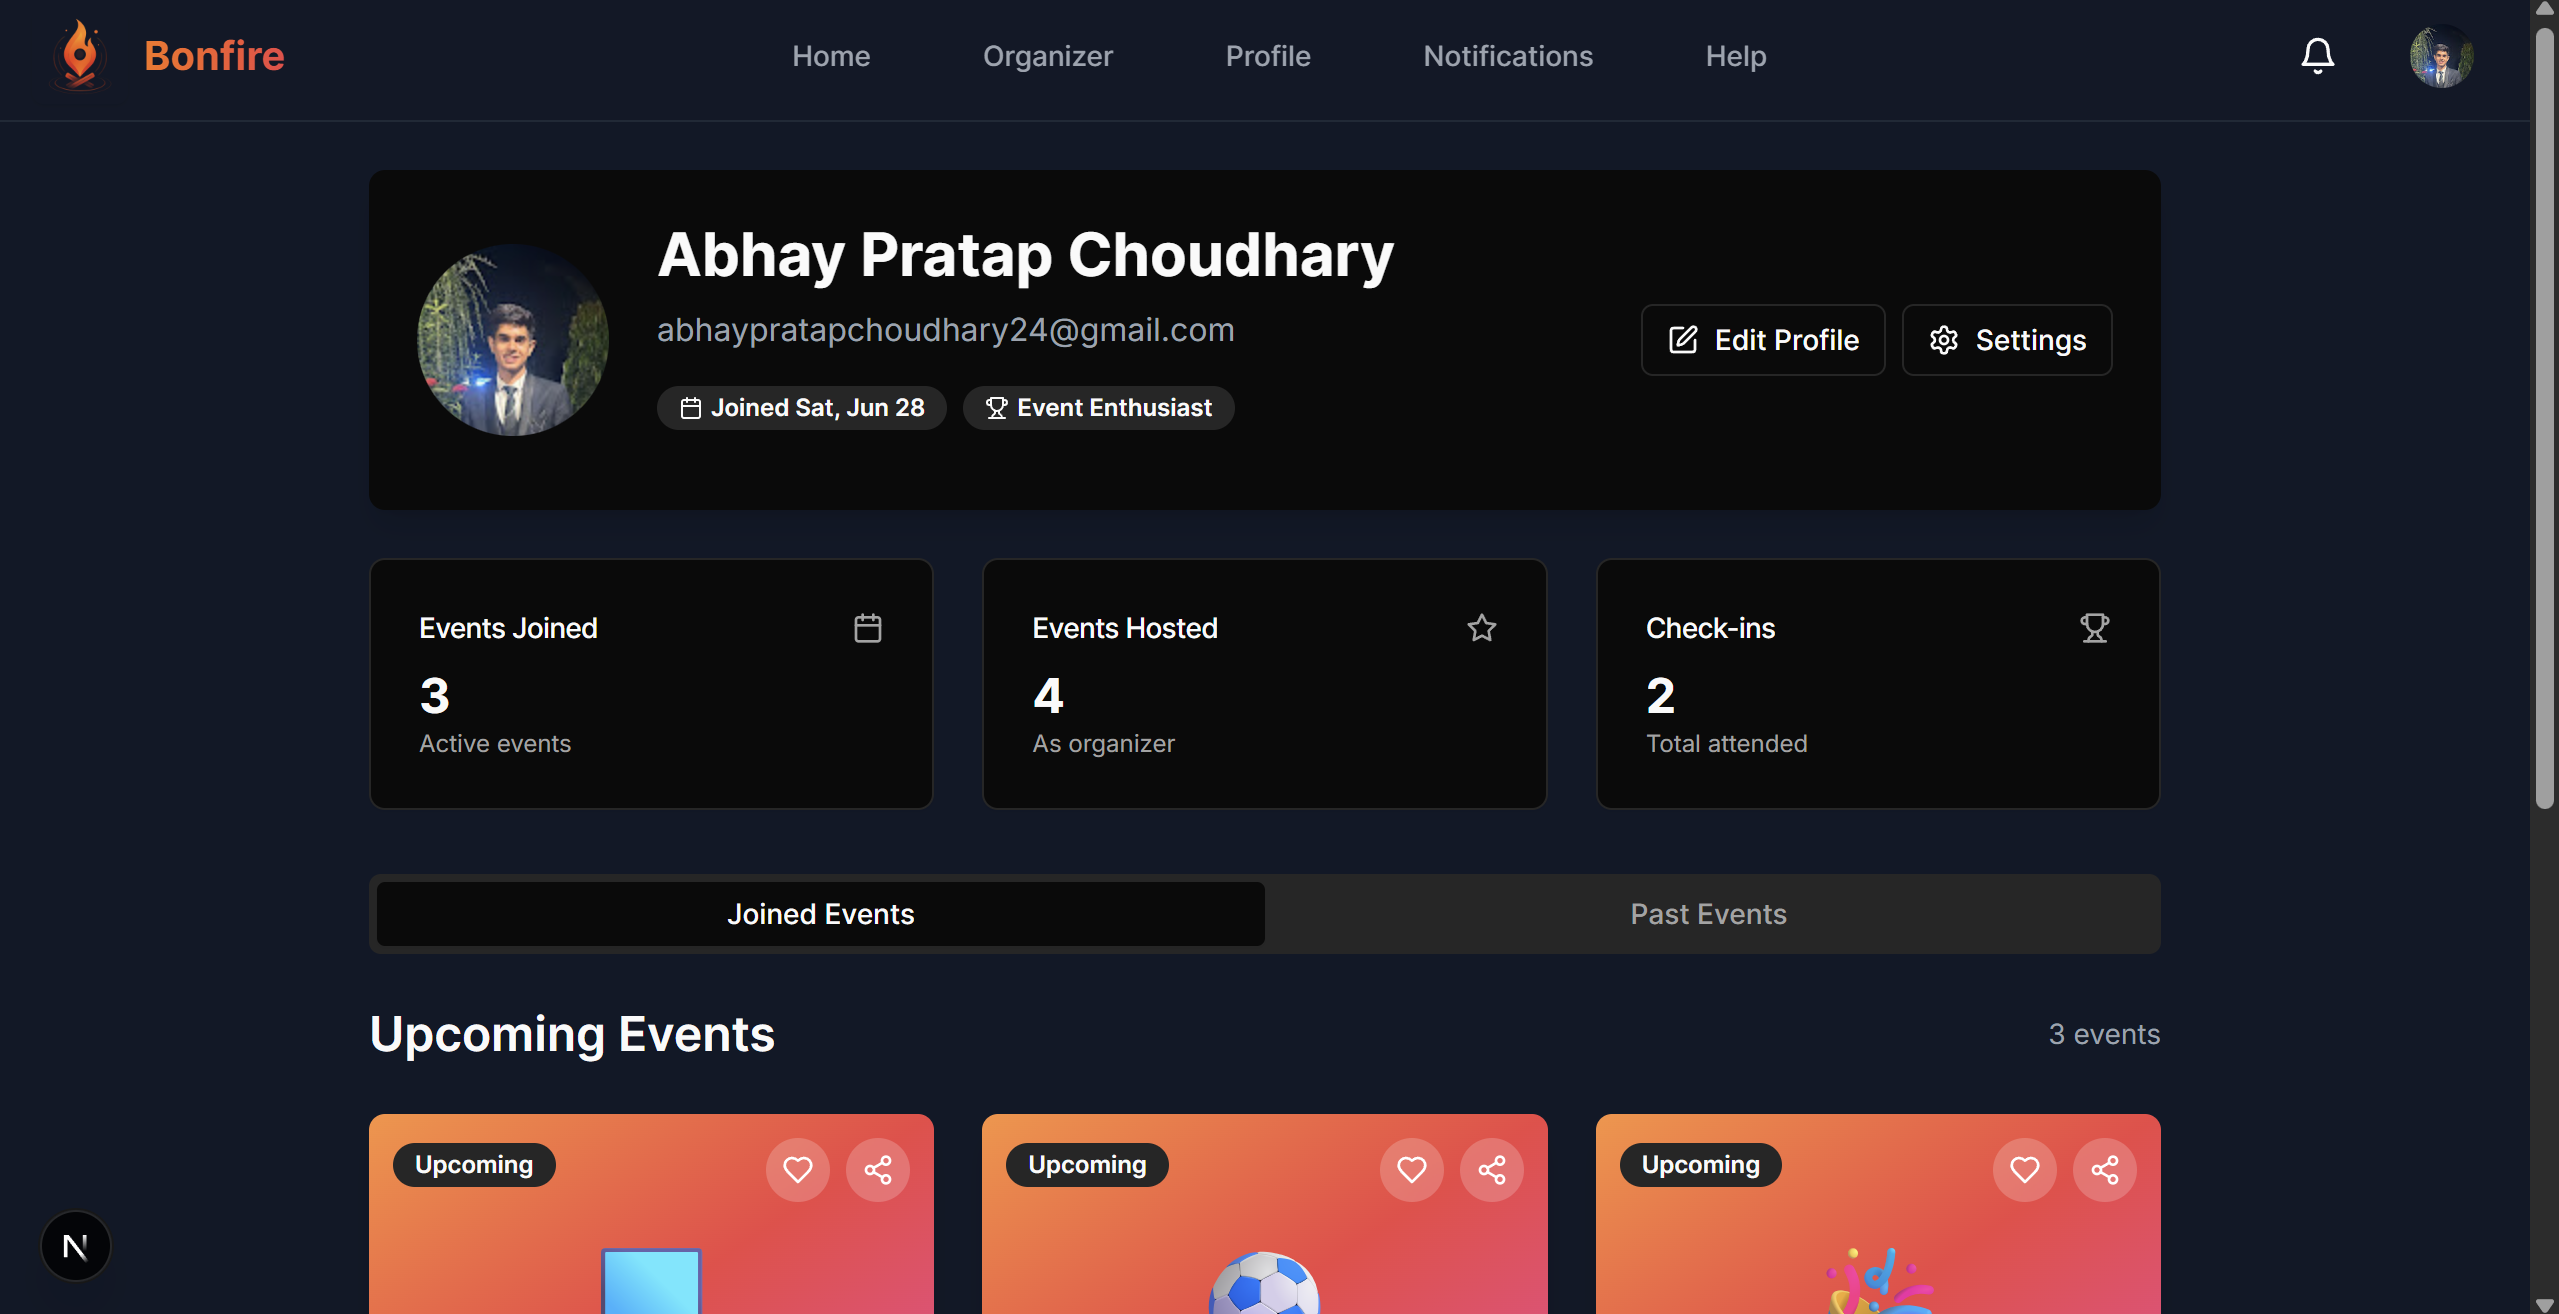Switch to the Past Events tab
2559x1314 pixels.
tap(1708, 914)
